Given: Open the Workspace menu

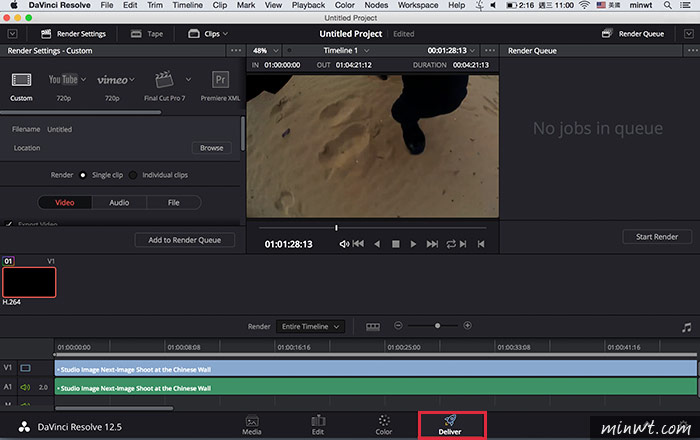Looking at the screenshot, I should 418,5.
